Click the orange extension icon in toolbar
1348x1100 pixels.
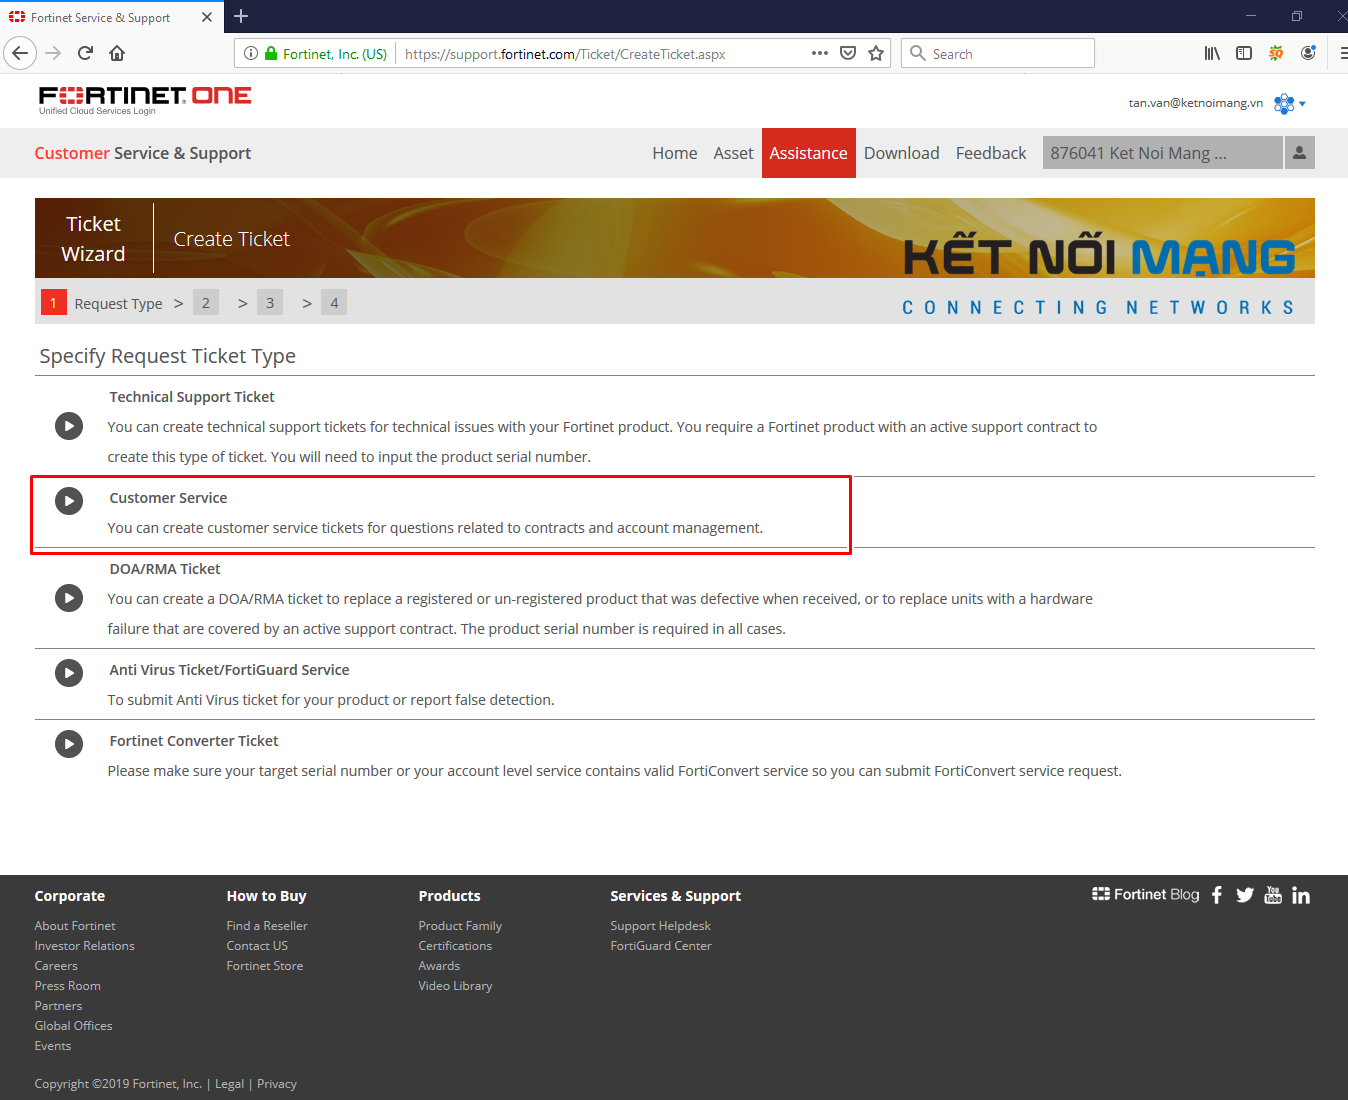point(1276,53)
